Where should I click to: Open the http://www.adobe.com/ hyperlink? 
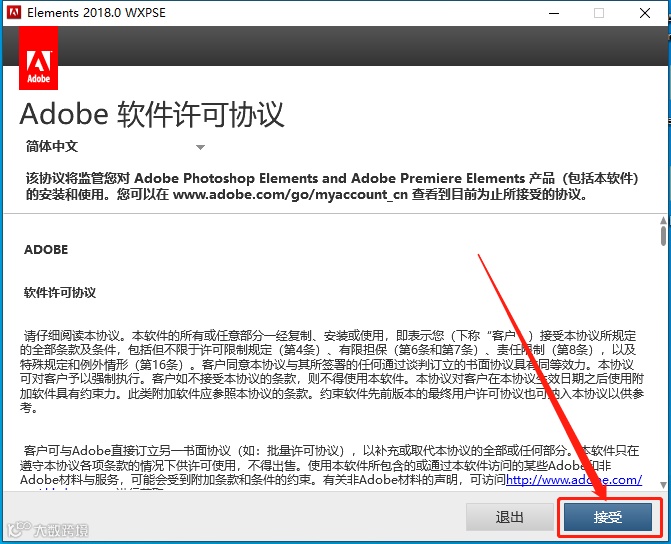point(574,480)
